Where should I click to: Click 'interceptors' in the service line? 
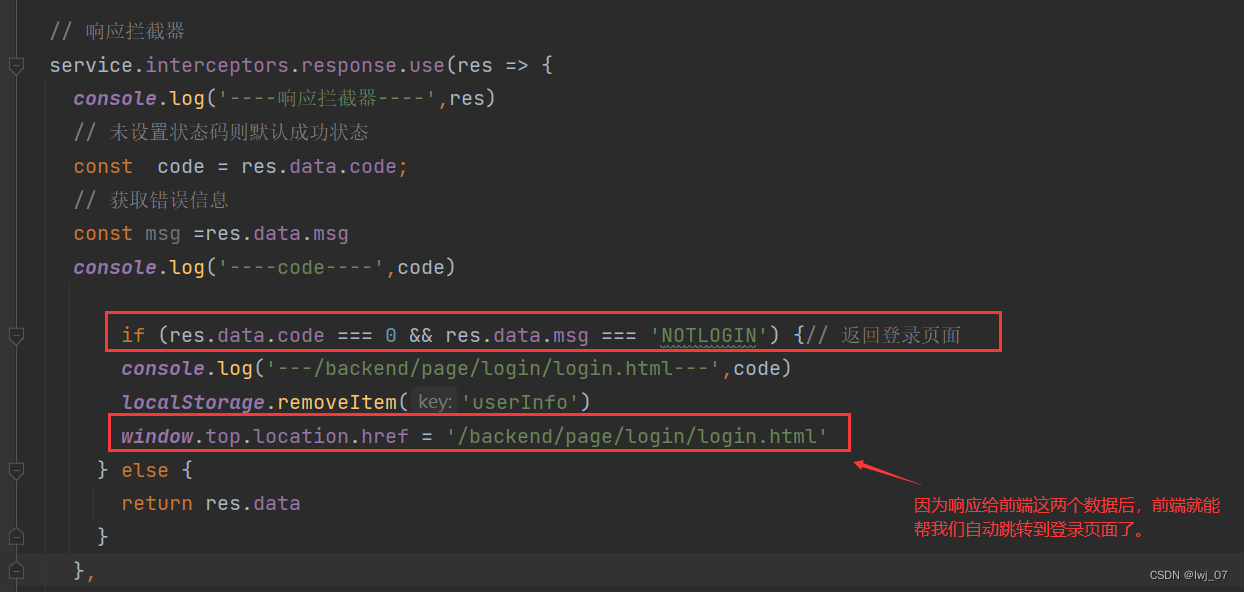(218, 66)
